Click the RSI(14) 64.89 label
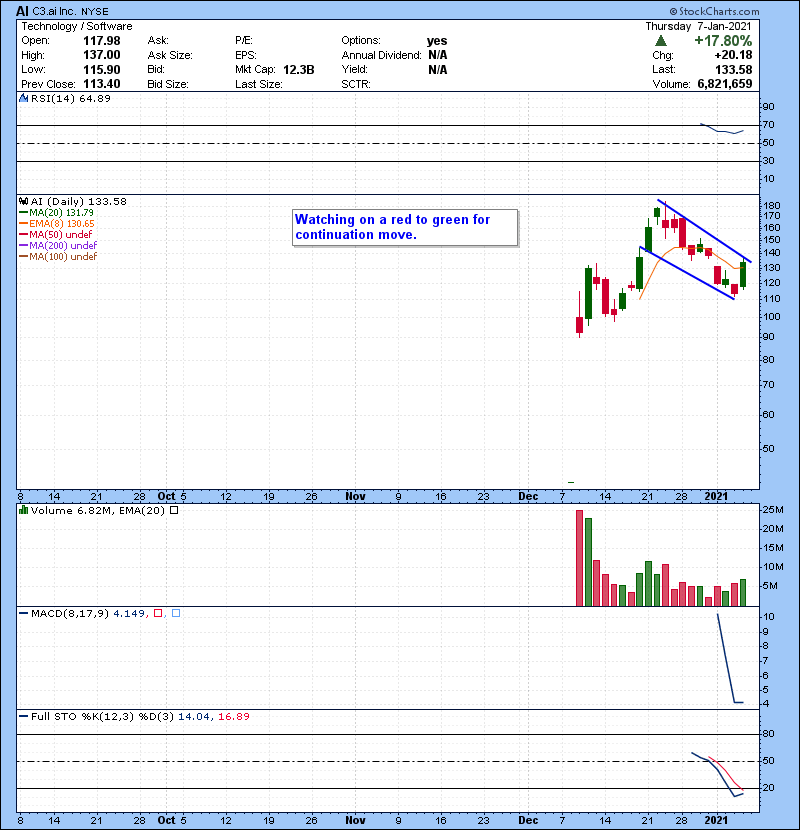The image size is (800, 830). [71, 98]
